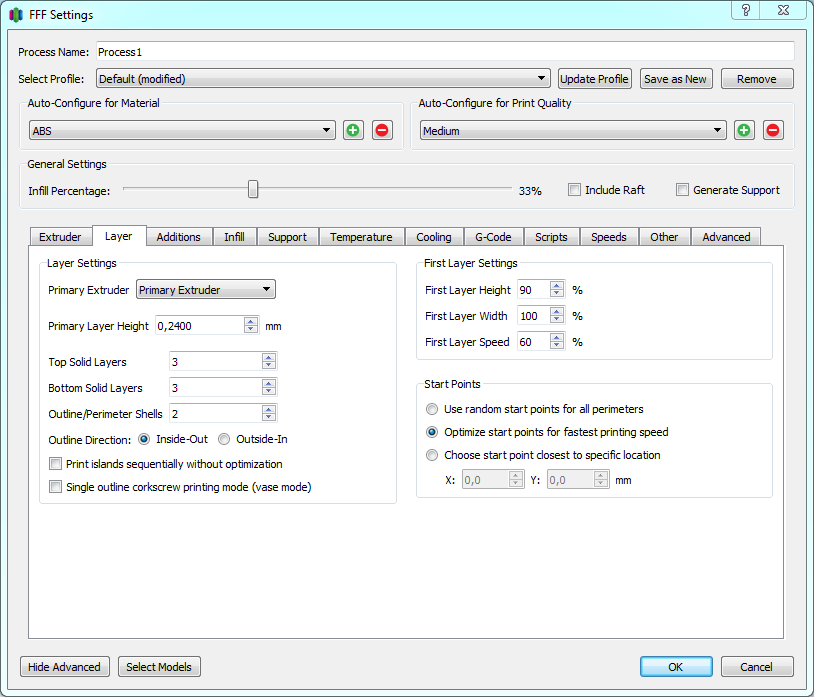Open the Select Profile dropdown
This screenshot has height=697, width=814.
tap(323, 79)
